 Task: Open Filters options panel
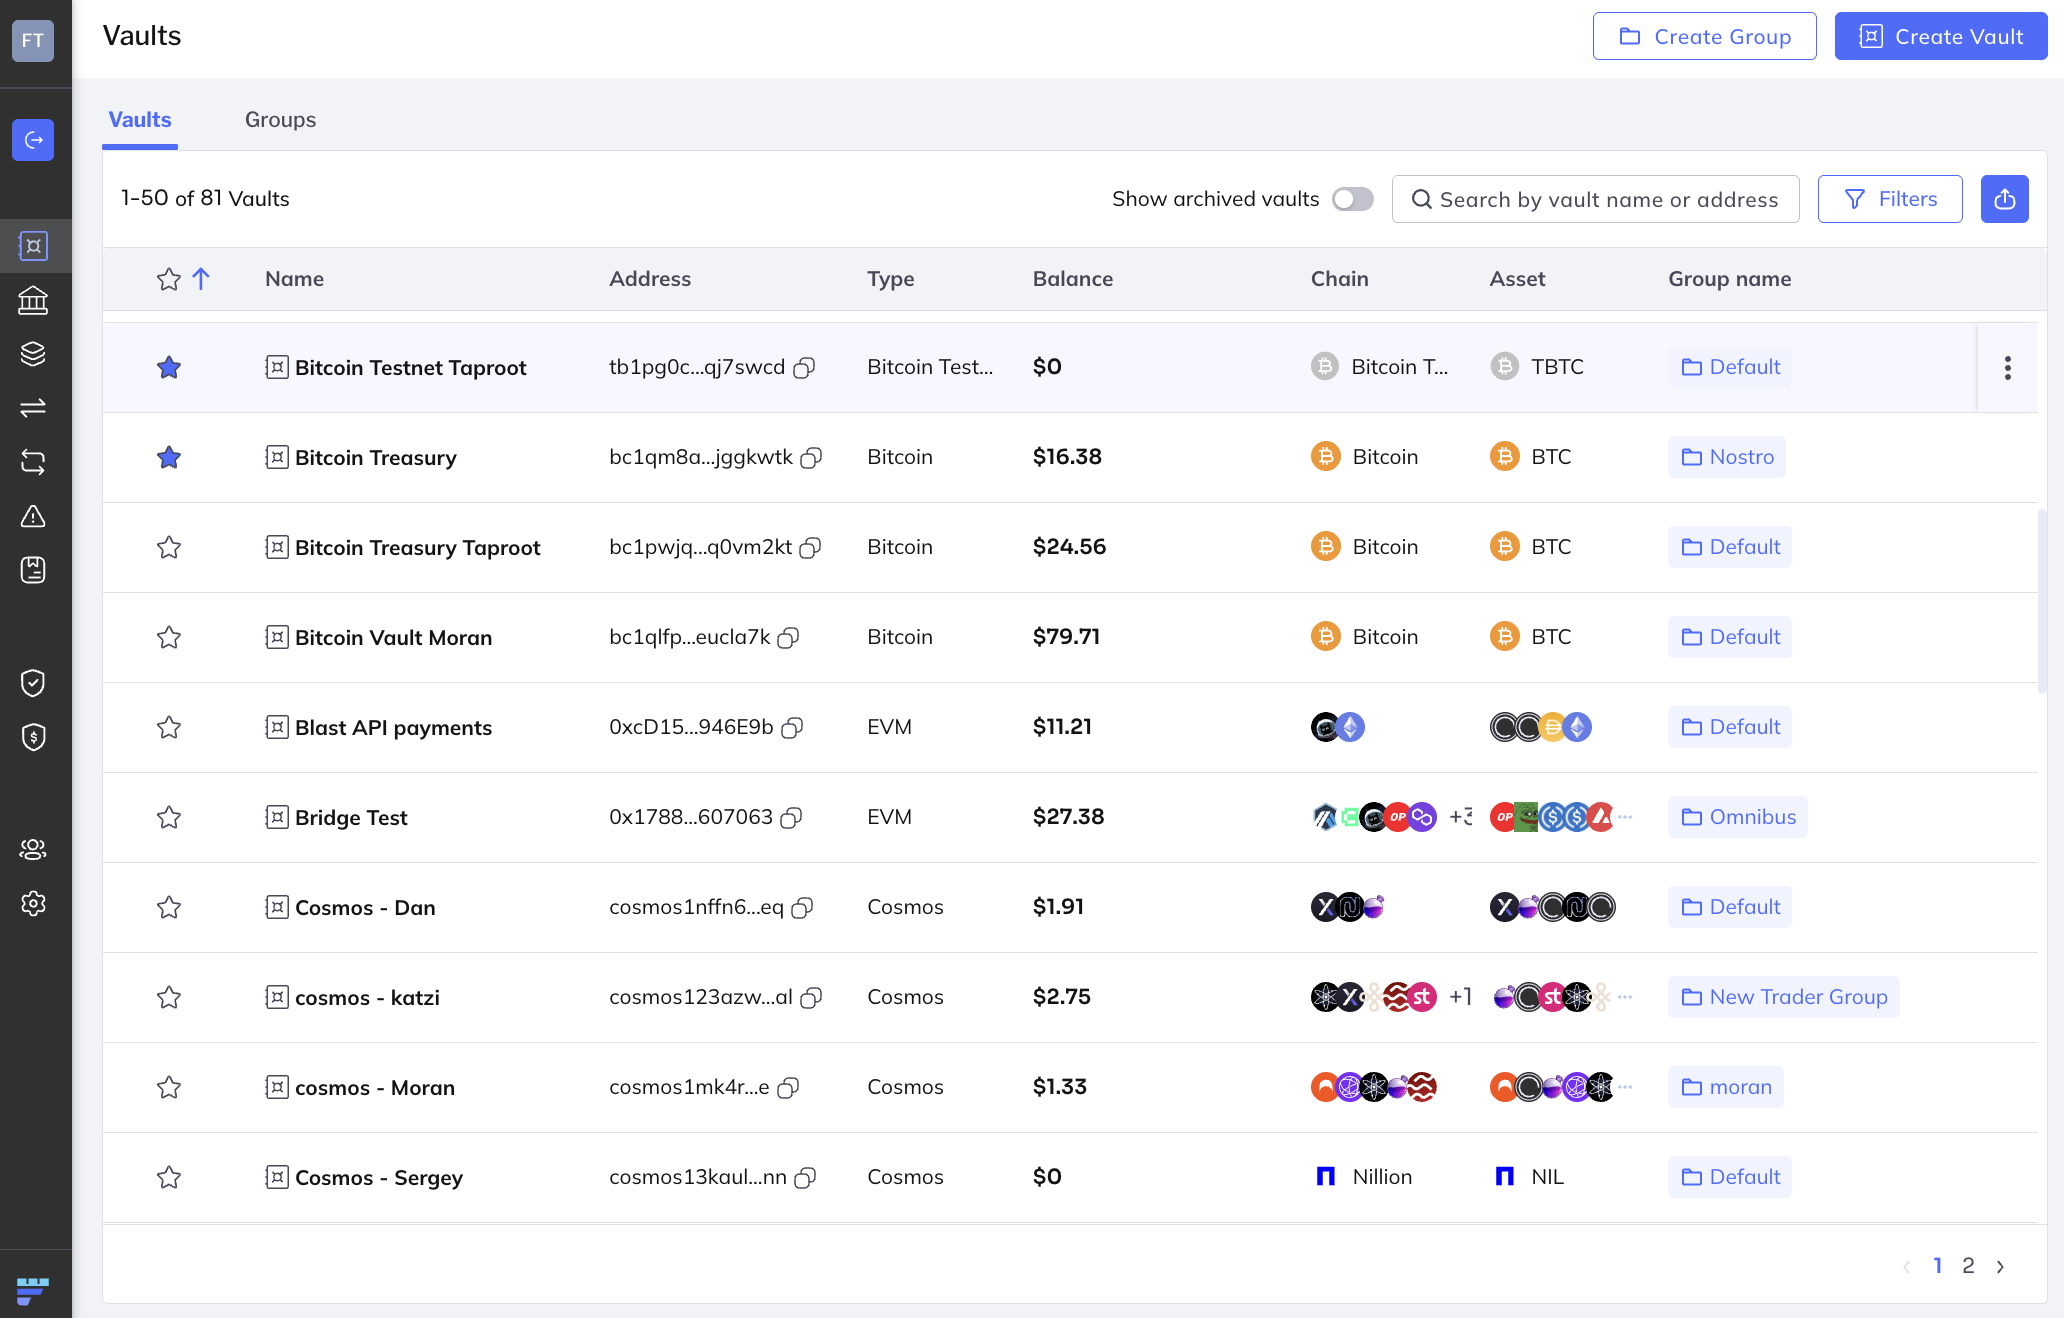pos(1889,199)
